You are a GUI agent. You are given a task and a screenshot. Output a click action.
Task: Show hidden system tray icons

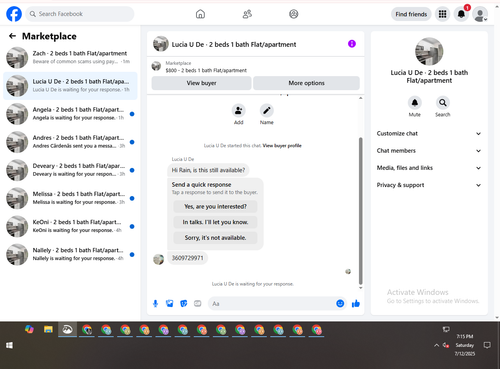(x=436, y=345)
